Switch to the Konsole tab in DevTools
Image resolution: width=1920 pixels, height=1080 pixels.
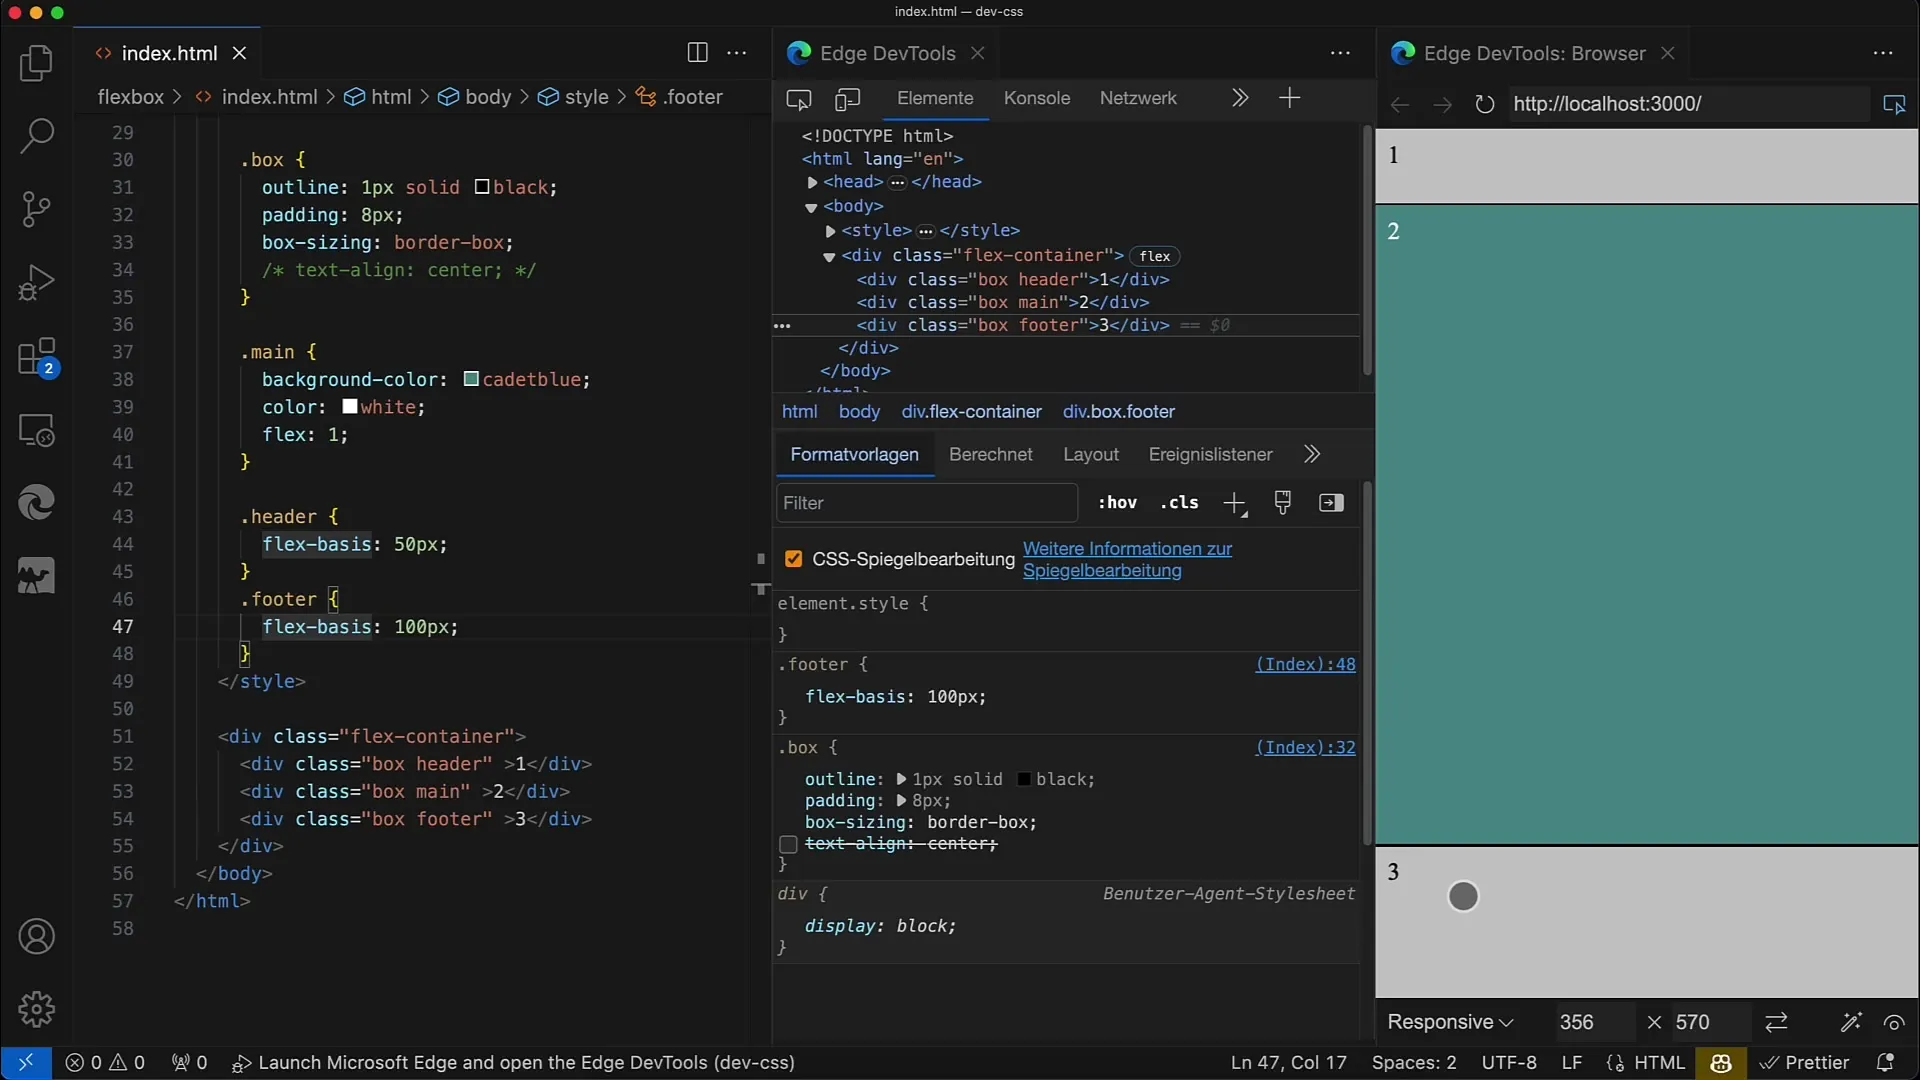pyautogui.click(x=1036, y=98)
